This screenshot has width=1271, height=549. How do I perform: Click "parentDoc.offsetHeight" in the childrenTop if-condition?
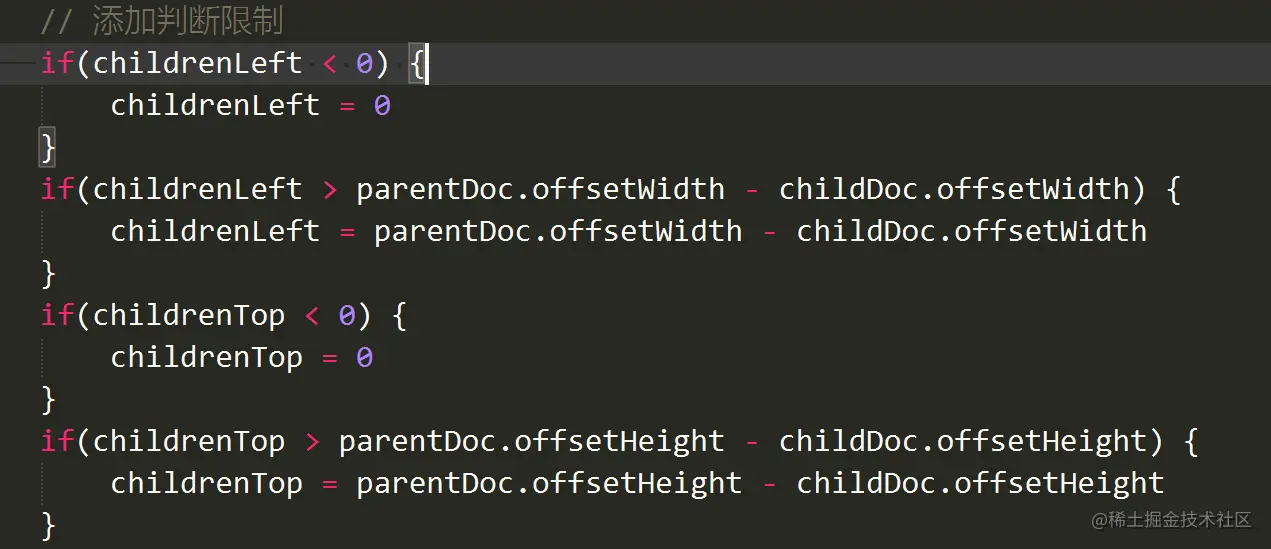pos(531,441)
